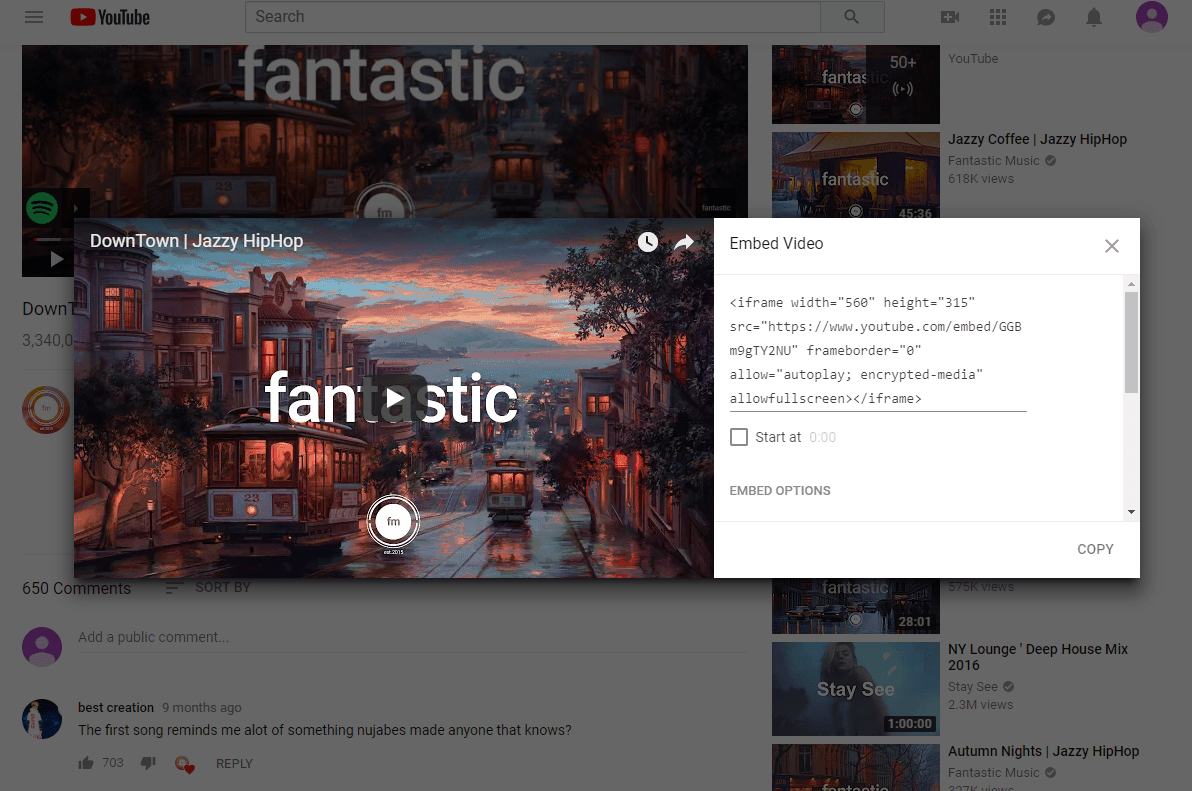
Task: Open Jazzy Coffee | Jazzy HipHop title
Action: pos(1037,139)
